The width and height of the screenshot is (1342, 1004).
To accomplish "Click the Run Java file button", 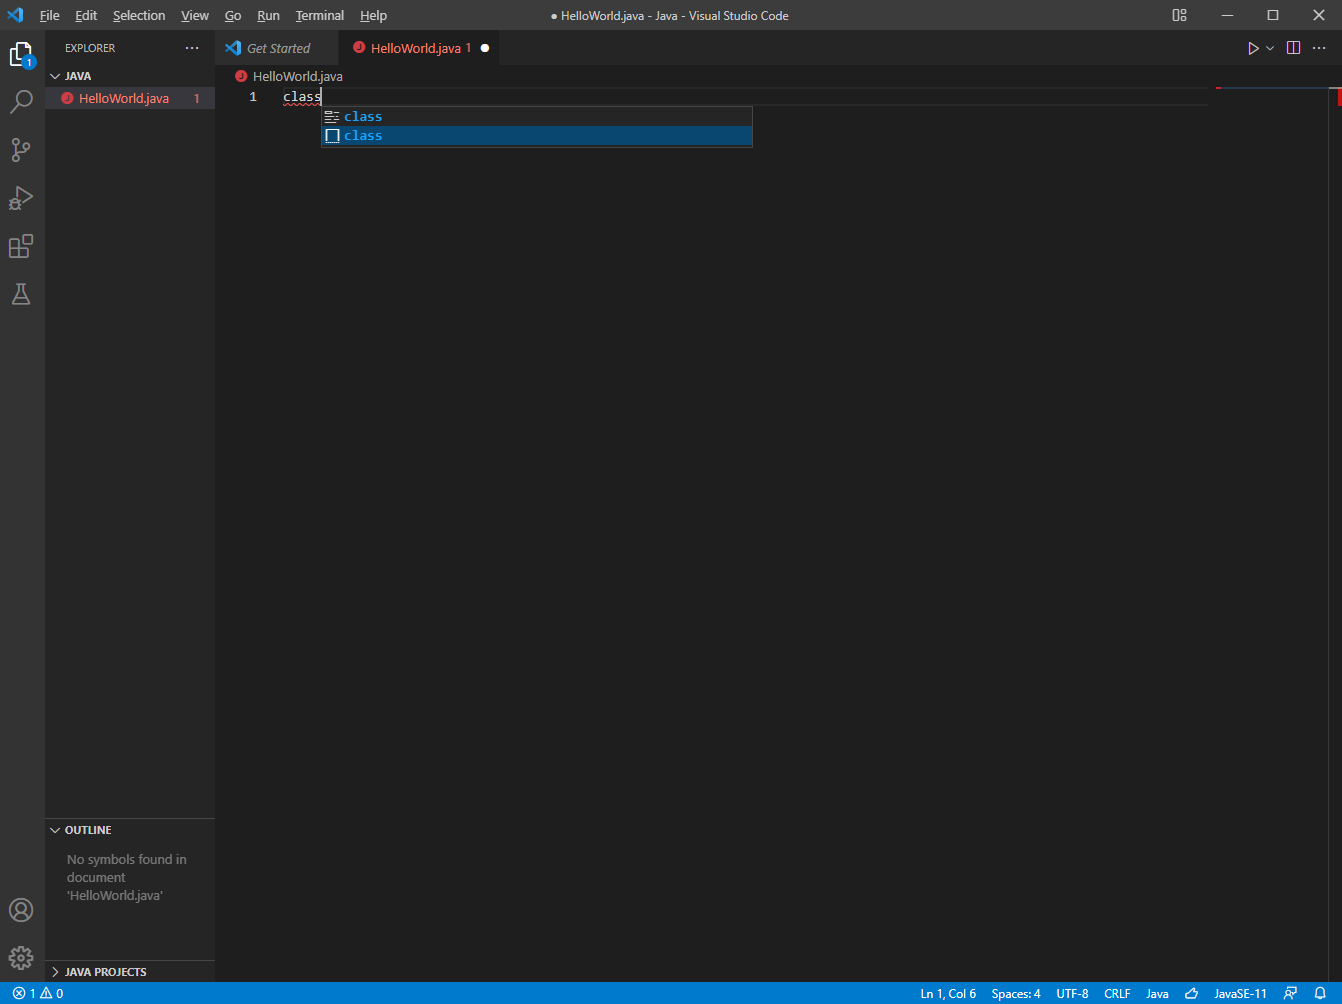I will [1253, 47].
